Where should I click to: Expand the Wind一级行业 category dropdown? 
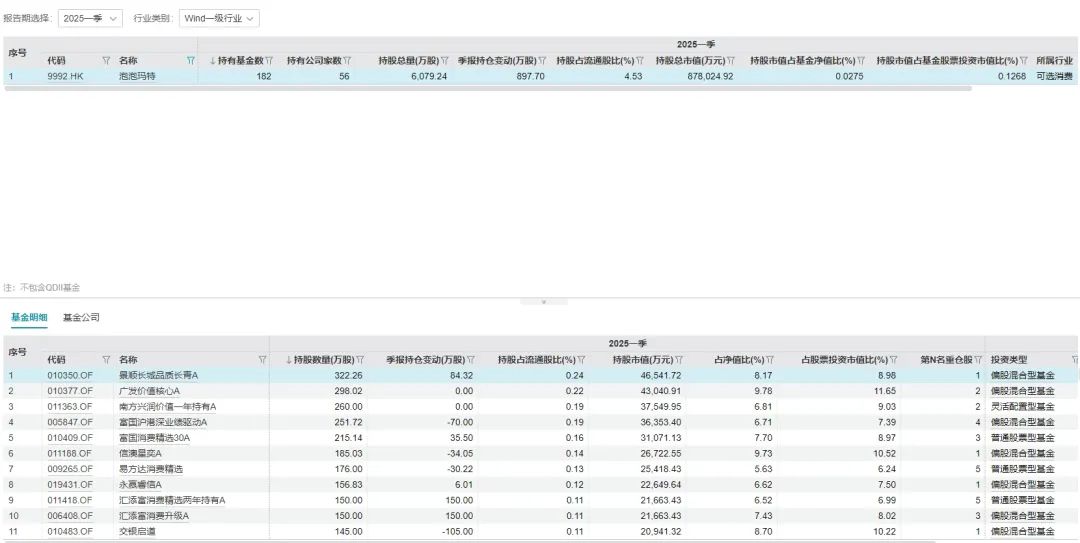click(219, 18)
